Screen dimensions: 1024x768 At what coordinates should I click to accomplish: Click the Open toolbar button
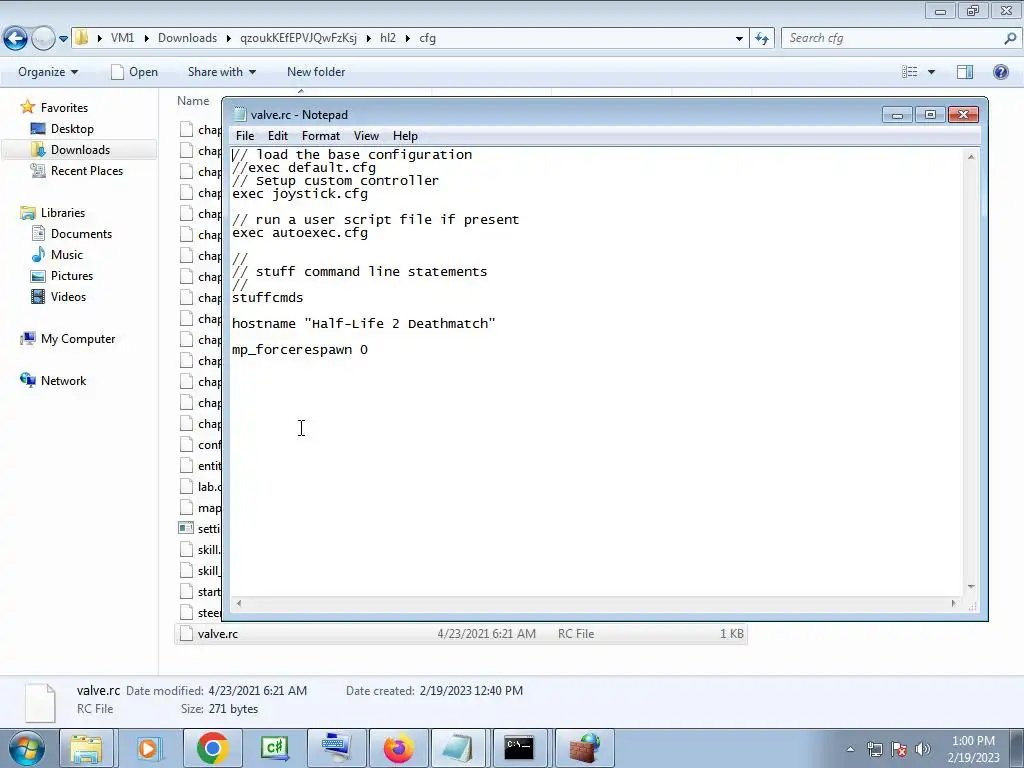(135, 72)
